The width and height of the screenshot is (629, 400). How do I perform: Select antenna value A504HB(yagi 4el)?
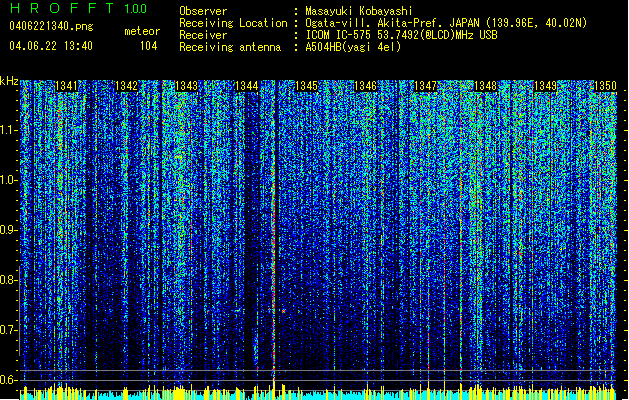pyautogui.click(x=353, y=47)
